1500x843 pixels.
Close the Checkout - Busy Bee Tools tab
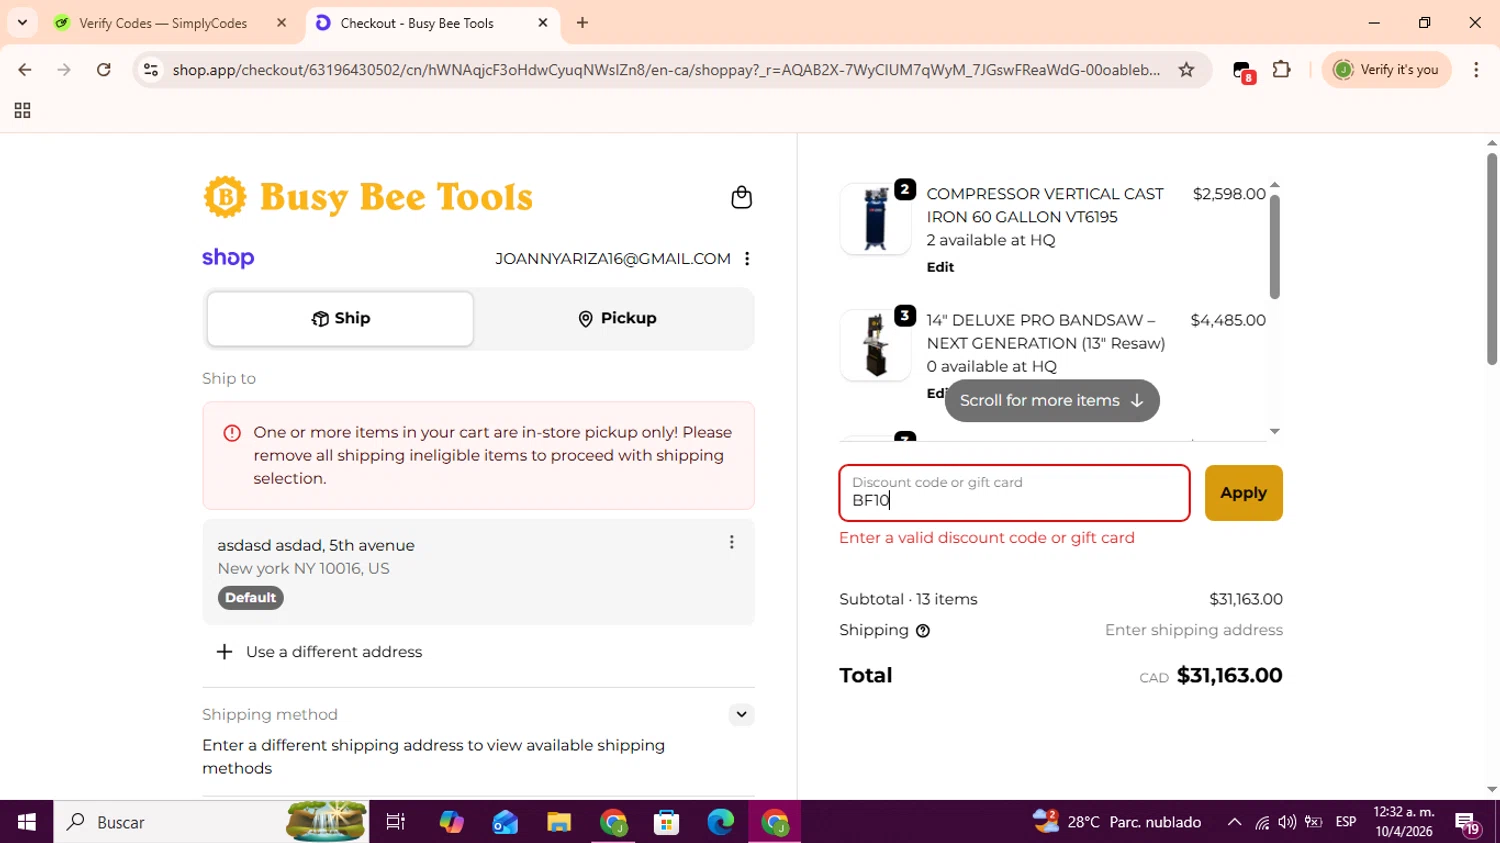click(543, 22)
